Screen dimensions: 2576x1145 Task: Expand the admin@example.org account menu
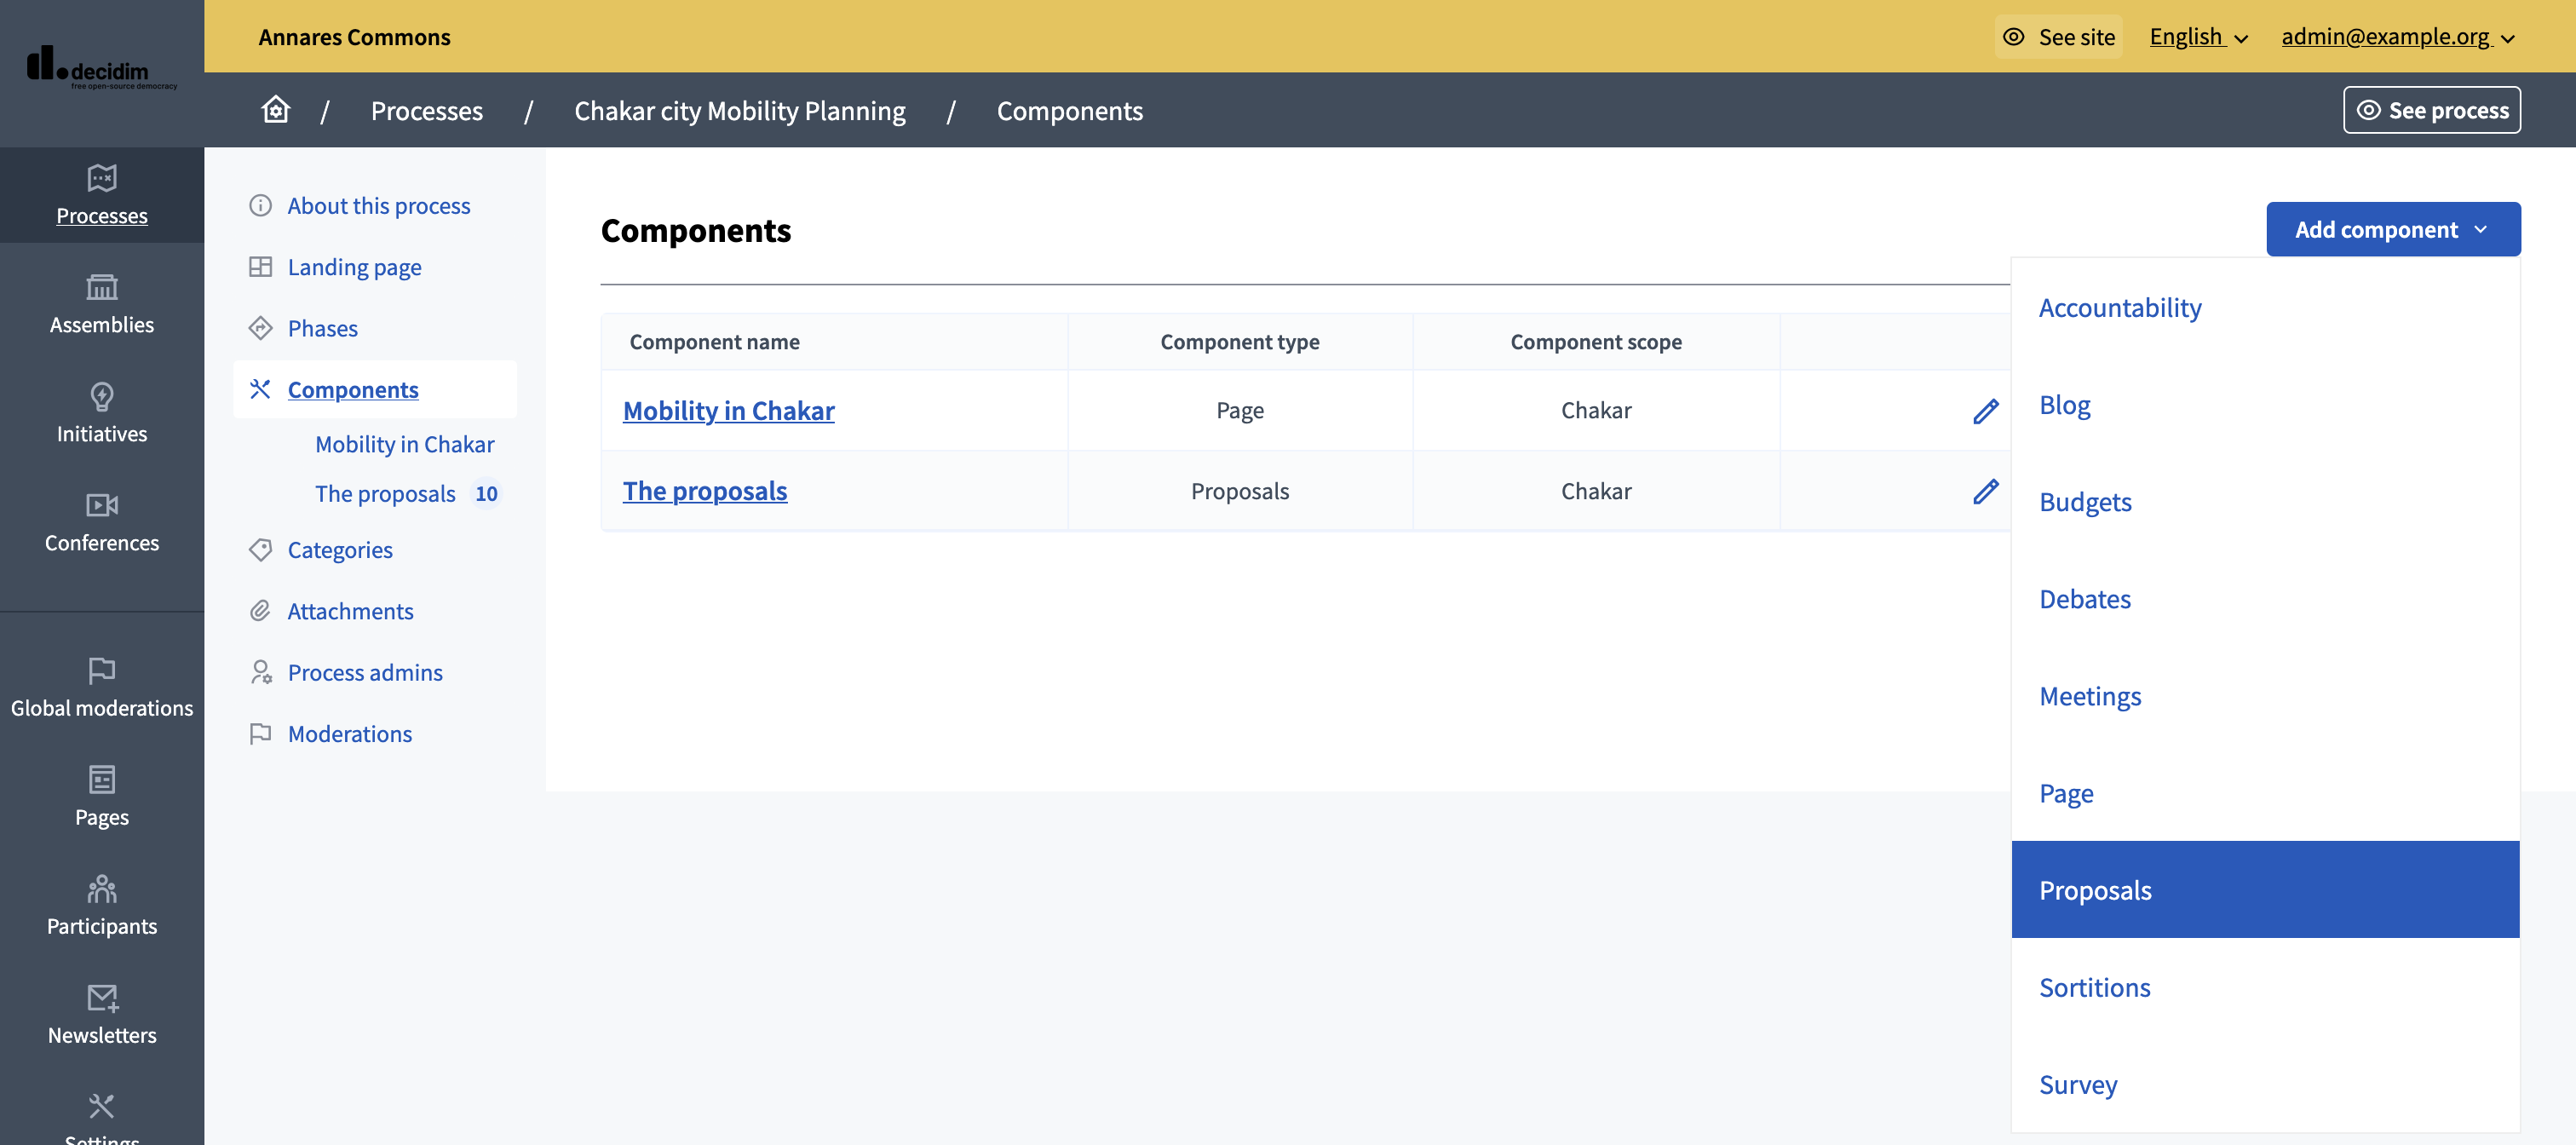pyautogui.click(x=2398, y=37)
